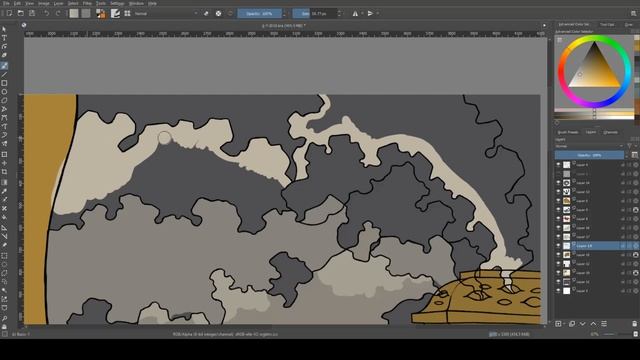Select the Text tool in toolbox
This screenshot has width=640, height=360.
click(x=4, y=38)
